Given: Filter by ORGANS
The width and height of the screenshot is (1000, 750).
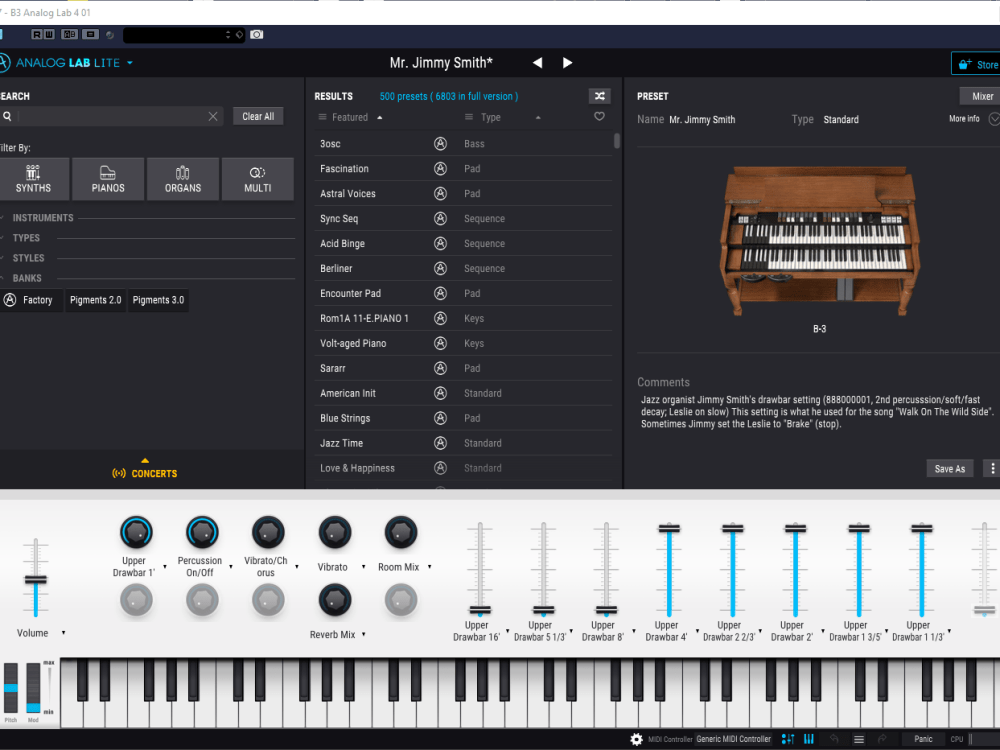Looking at the screenshot, I should [182, 179].
